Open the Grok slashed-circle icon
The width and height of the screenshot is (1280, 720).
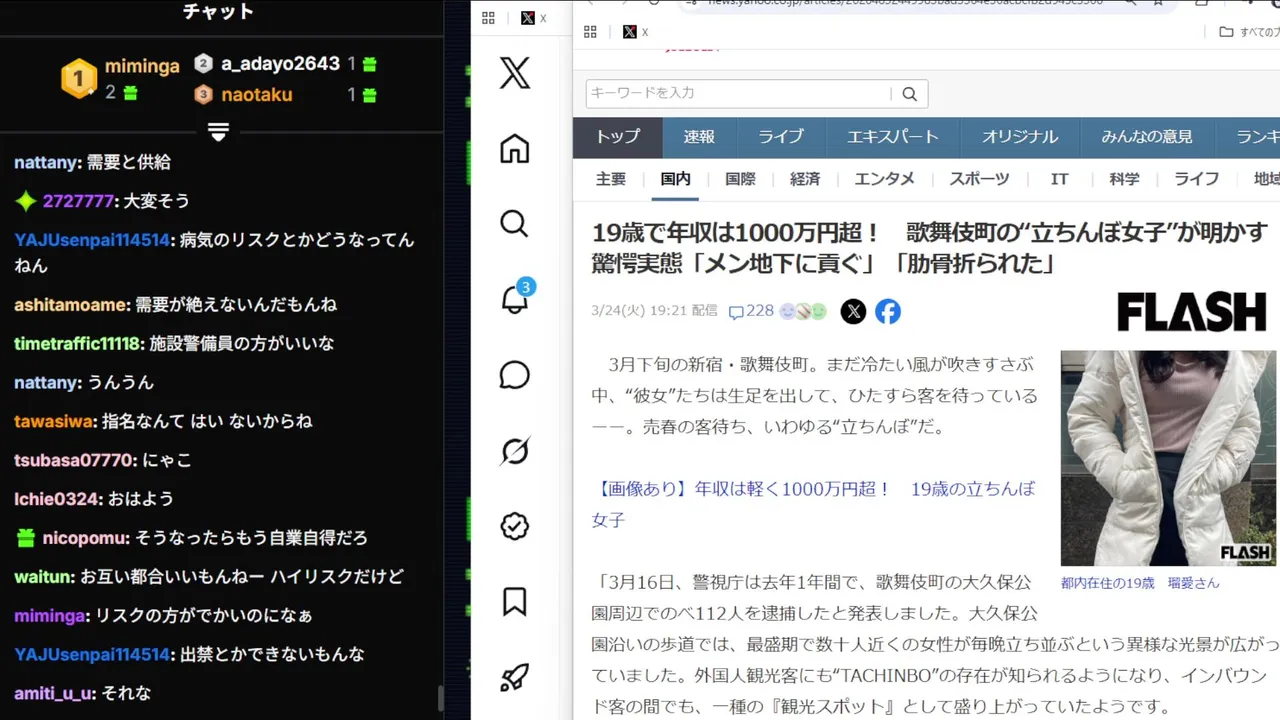(x=514, y=451)
